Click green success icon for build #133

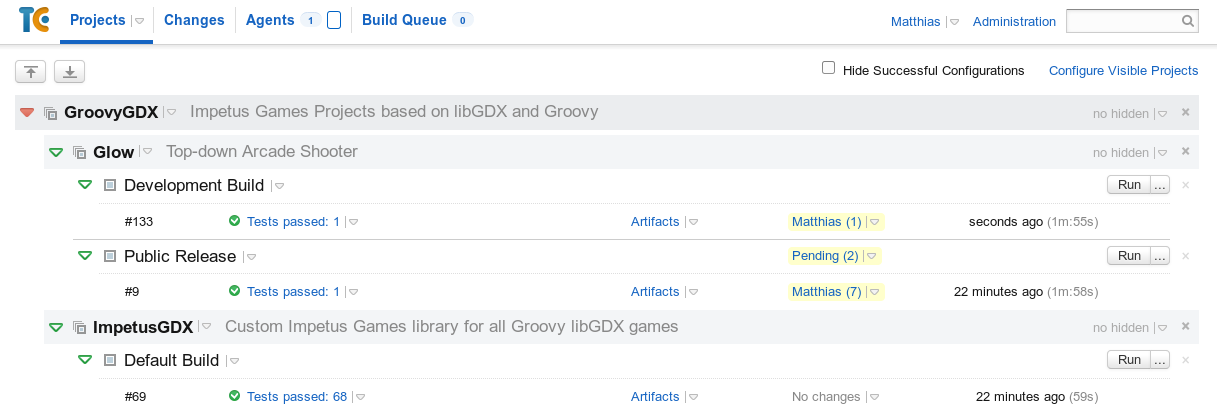234,221
